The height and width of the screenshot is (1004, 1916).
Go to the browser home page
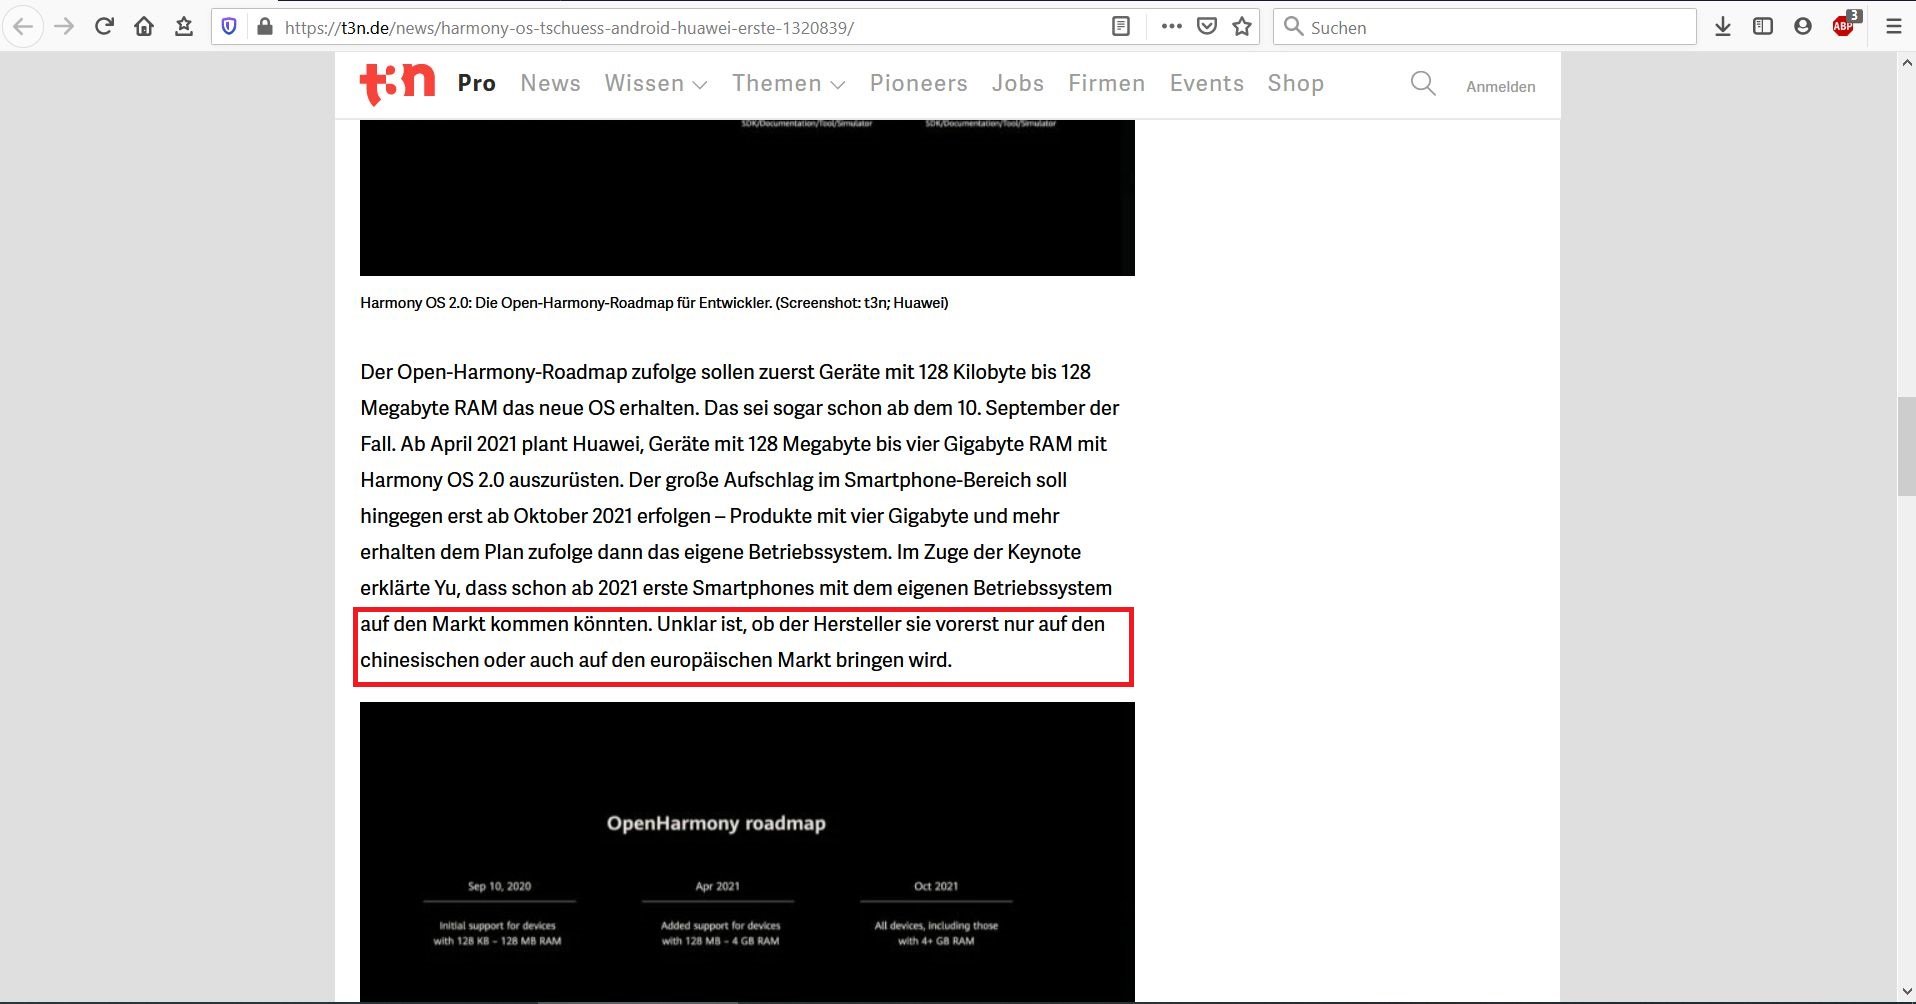(x=144, y=27)
